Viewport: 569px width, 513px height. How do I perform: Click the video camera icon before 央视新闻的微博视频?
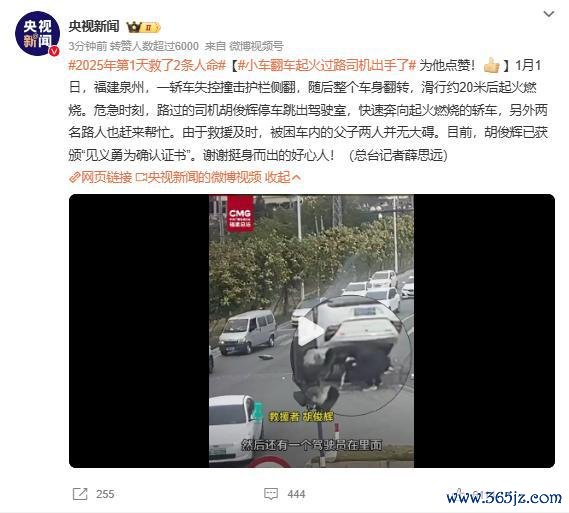coord(141,177)
